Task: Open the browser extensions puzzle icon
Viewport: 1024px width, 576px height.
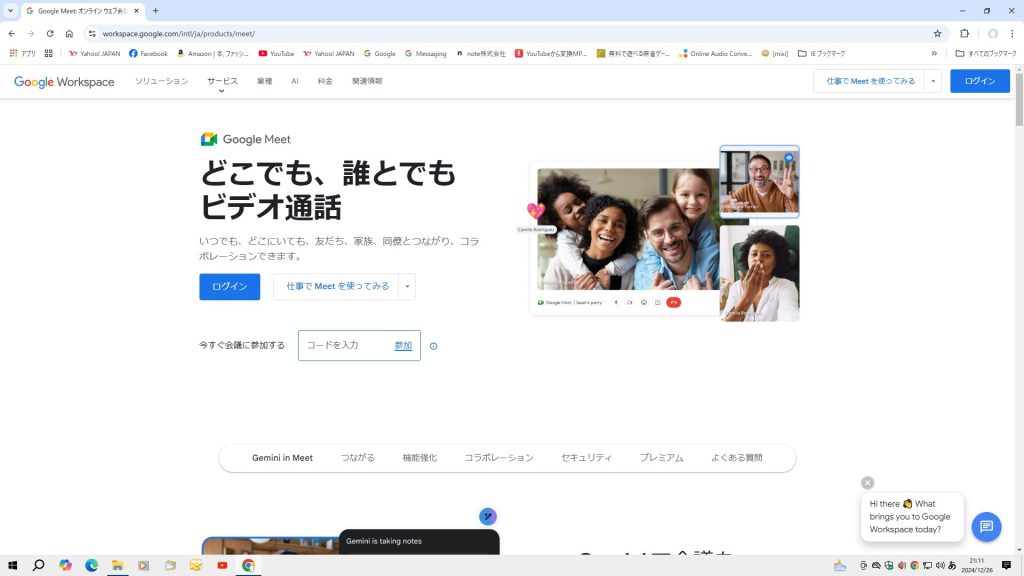Action: coord(964,33)
